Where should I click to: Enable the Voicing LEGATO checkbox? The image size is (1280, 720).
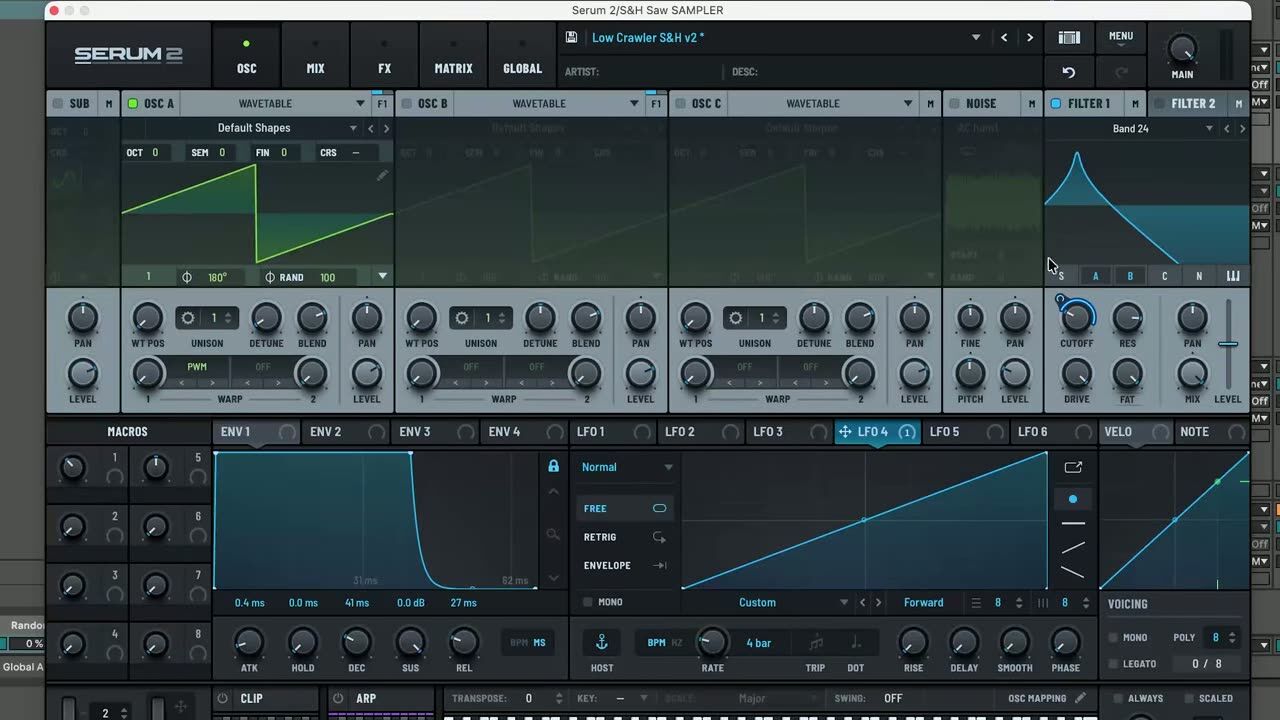tap(1113, 664)
